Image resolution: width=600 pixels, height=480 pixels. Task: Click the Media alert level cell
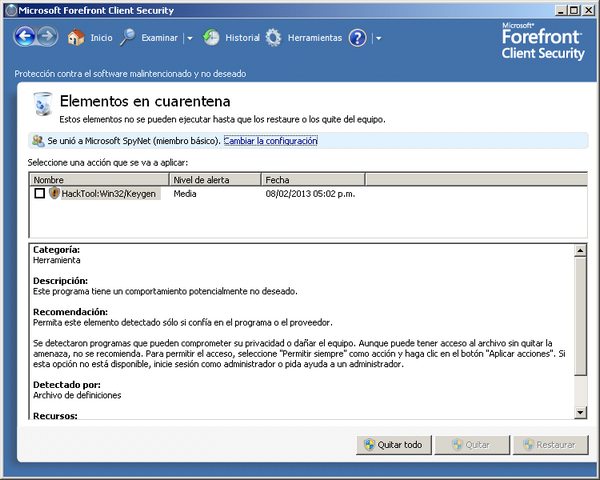pyautogui.click(x=185, y=194)
